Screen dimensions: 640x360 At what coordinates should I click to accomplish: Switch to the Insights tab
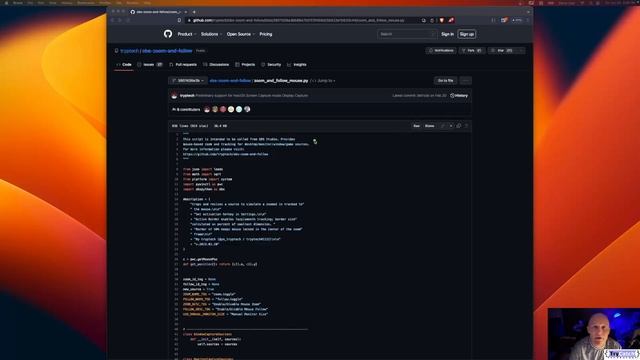coord(297,65)
